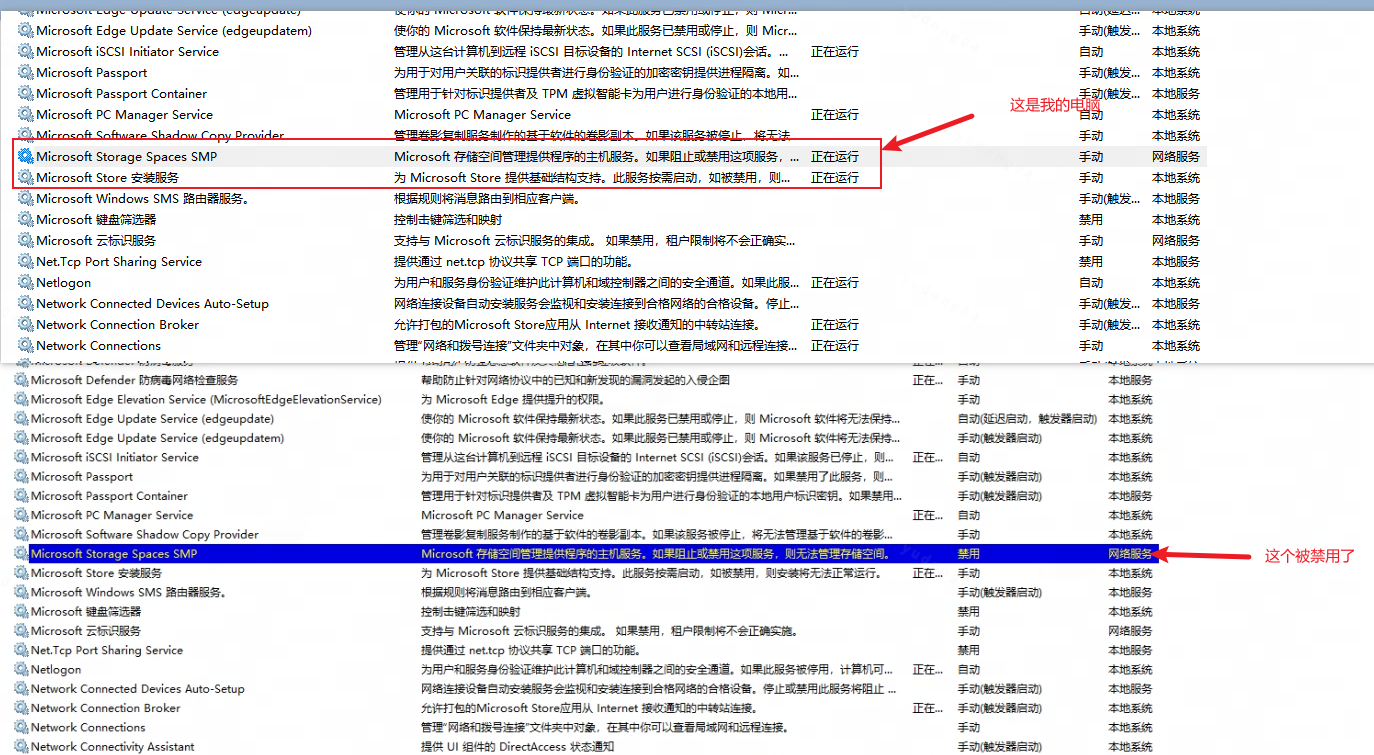
Task: Click "手动(触发器启动)" in Network Connected Devices Auto-Setup row
Action: point(1001,689)
